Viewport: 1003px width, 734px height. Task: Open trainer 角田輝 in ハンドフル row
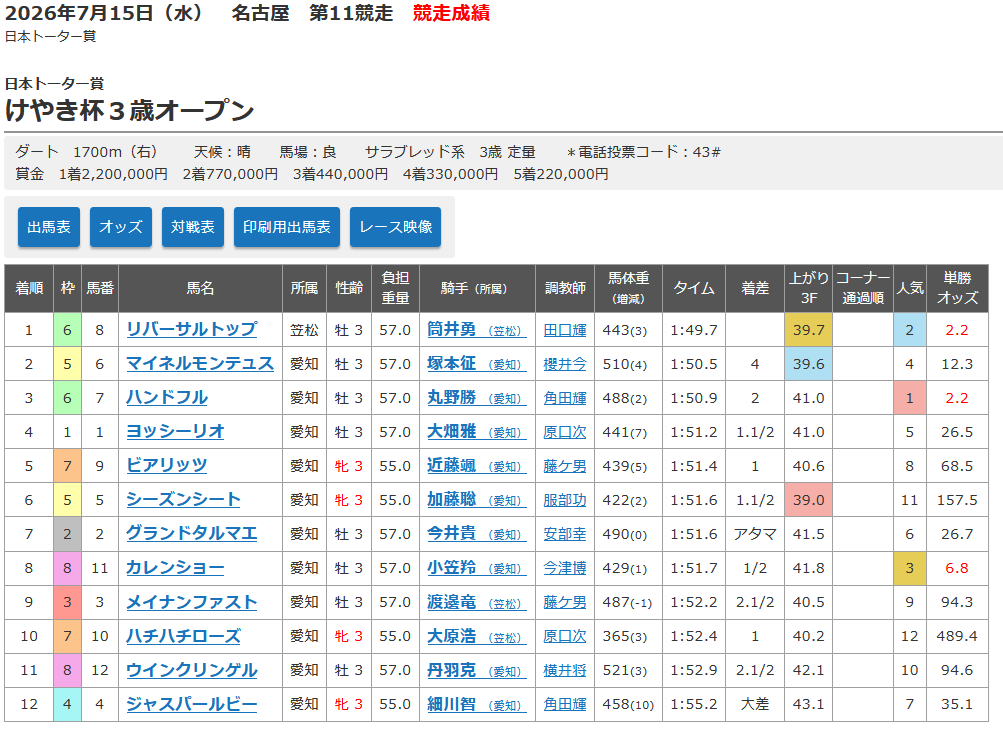click(565, 398)
